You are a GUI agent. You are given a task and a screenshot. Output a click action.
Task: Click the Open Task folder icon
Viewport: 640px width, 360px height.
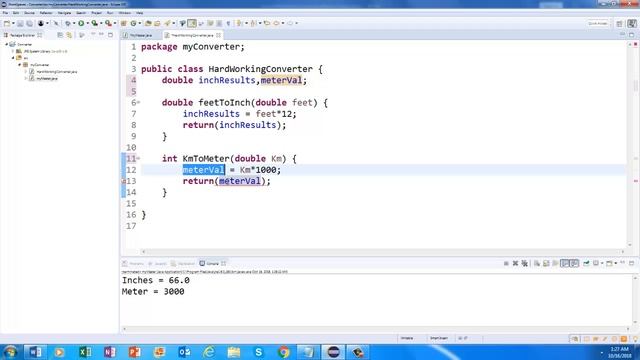157,23
